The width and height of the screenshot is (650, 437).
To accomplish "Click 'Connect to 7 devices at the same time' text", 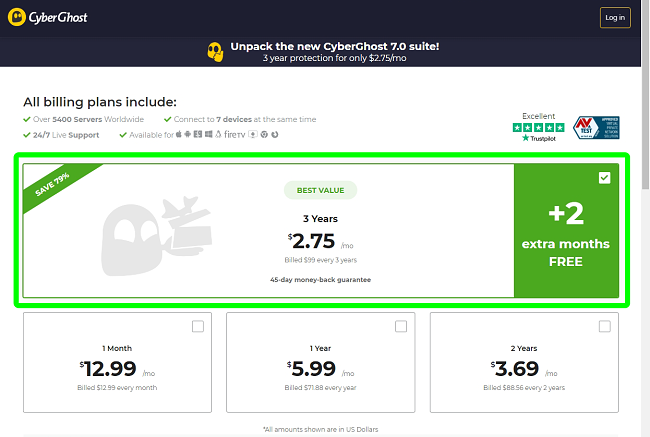I will point(245,119).
